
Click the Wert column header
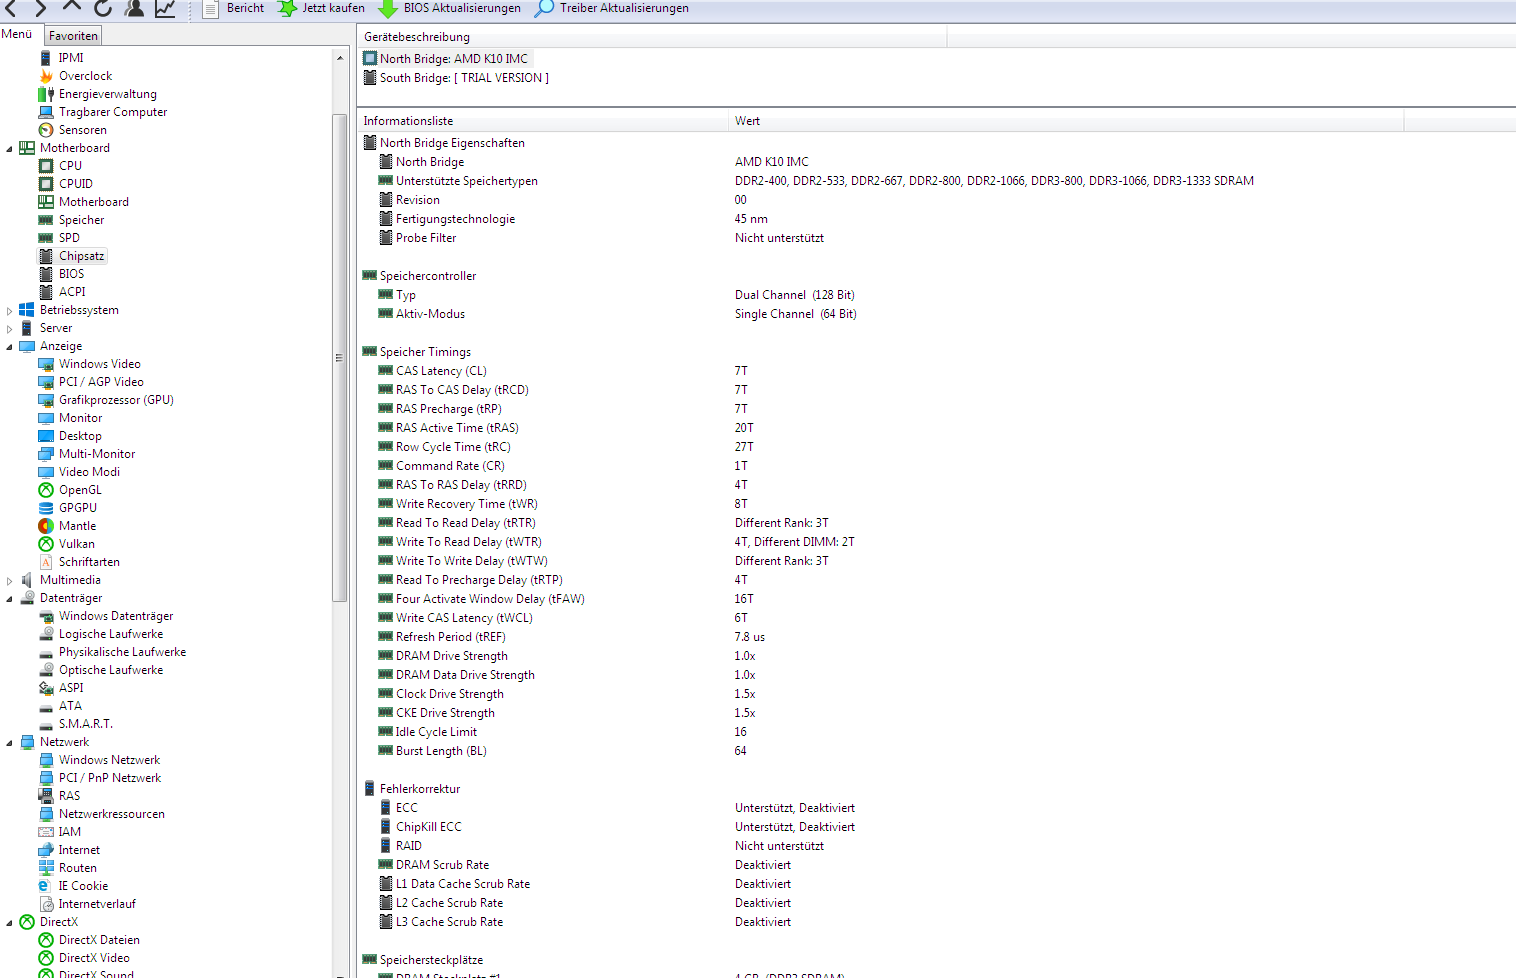(x=1066, y=121)
